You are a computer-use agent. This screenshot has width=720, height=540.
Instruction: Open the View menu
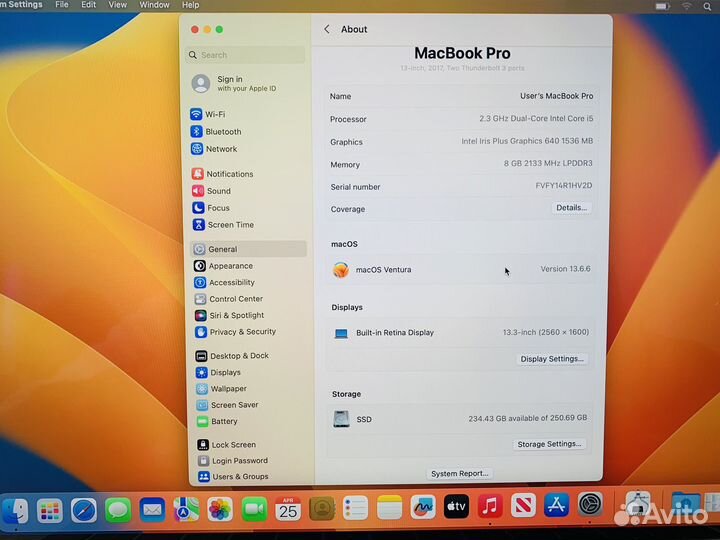point(118,5)
